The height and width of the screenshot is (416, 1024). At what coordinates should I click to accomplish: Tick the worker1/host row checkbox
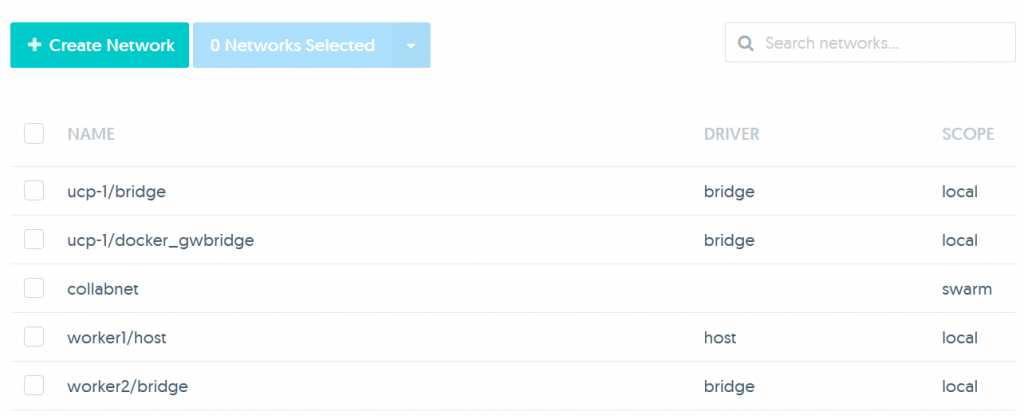[34, 337]
